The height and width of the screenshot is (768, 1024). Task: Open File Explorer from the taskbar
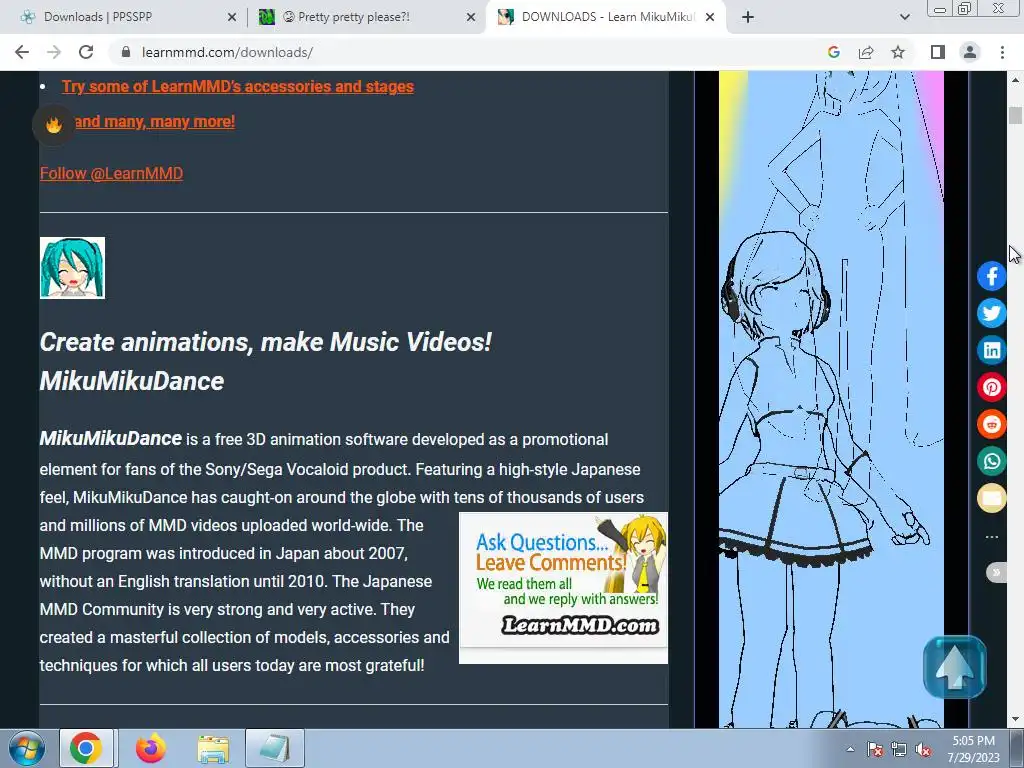click(213, 748)
